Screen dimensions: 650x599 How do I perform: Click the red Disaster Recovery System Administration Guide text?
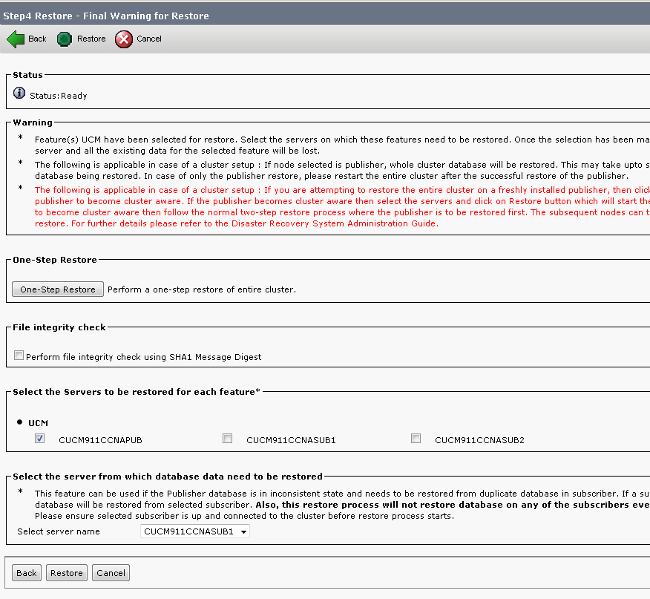(335, 223)
